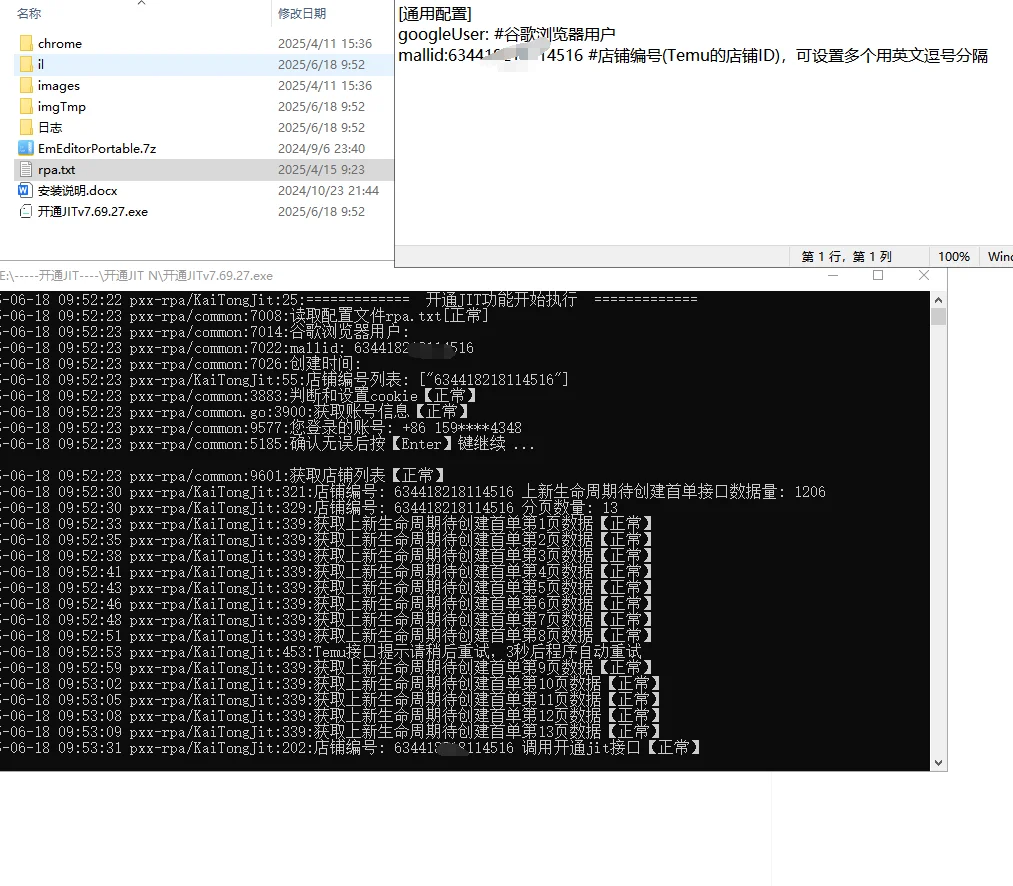The width and height of the screenshot is (1013, 886).
Task: Click file name rpa.txt
Action: point(56,169)
